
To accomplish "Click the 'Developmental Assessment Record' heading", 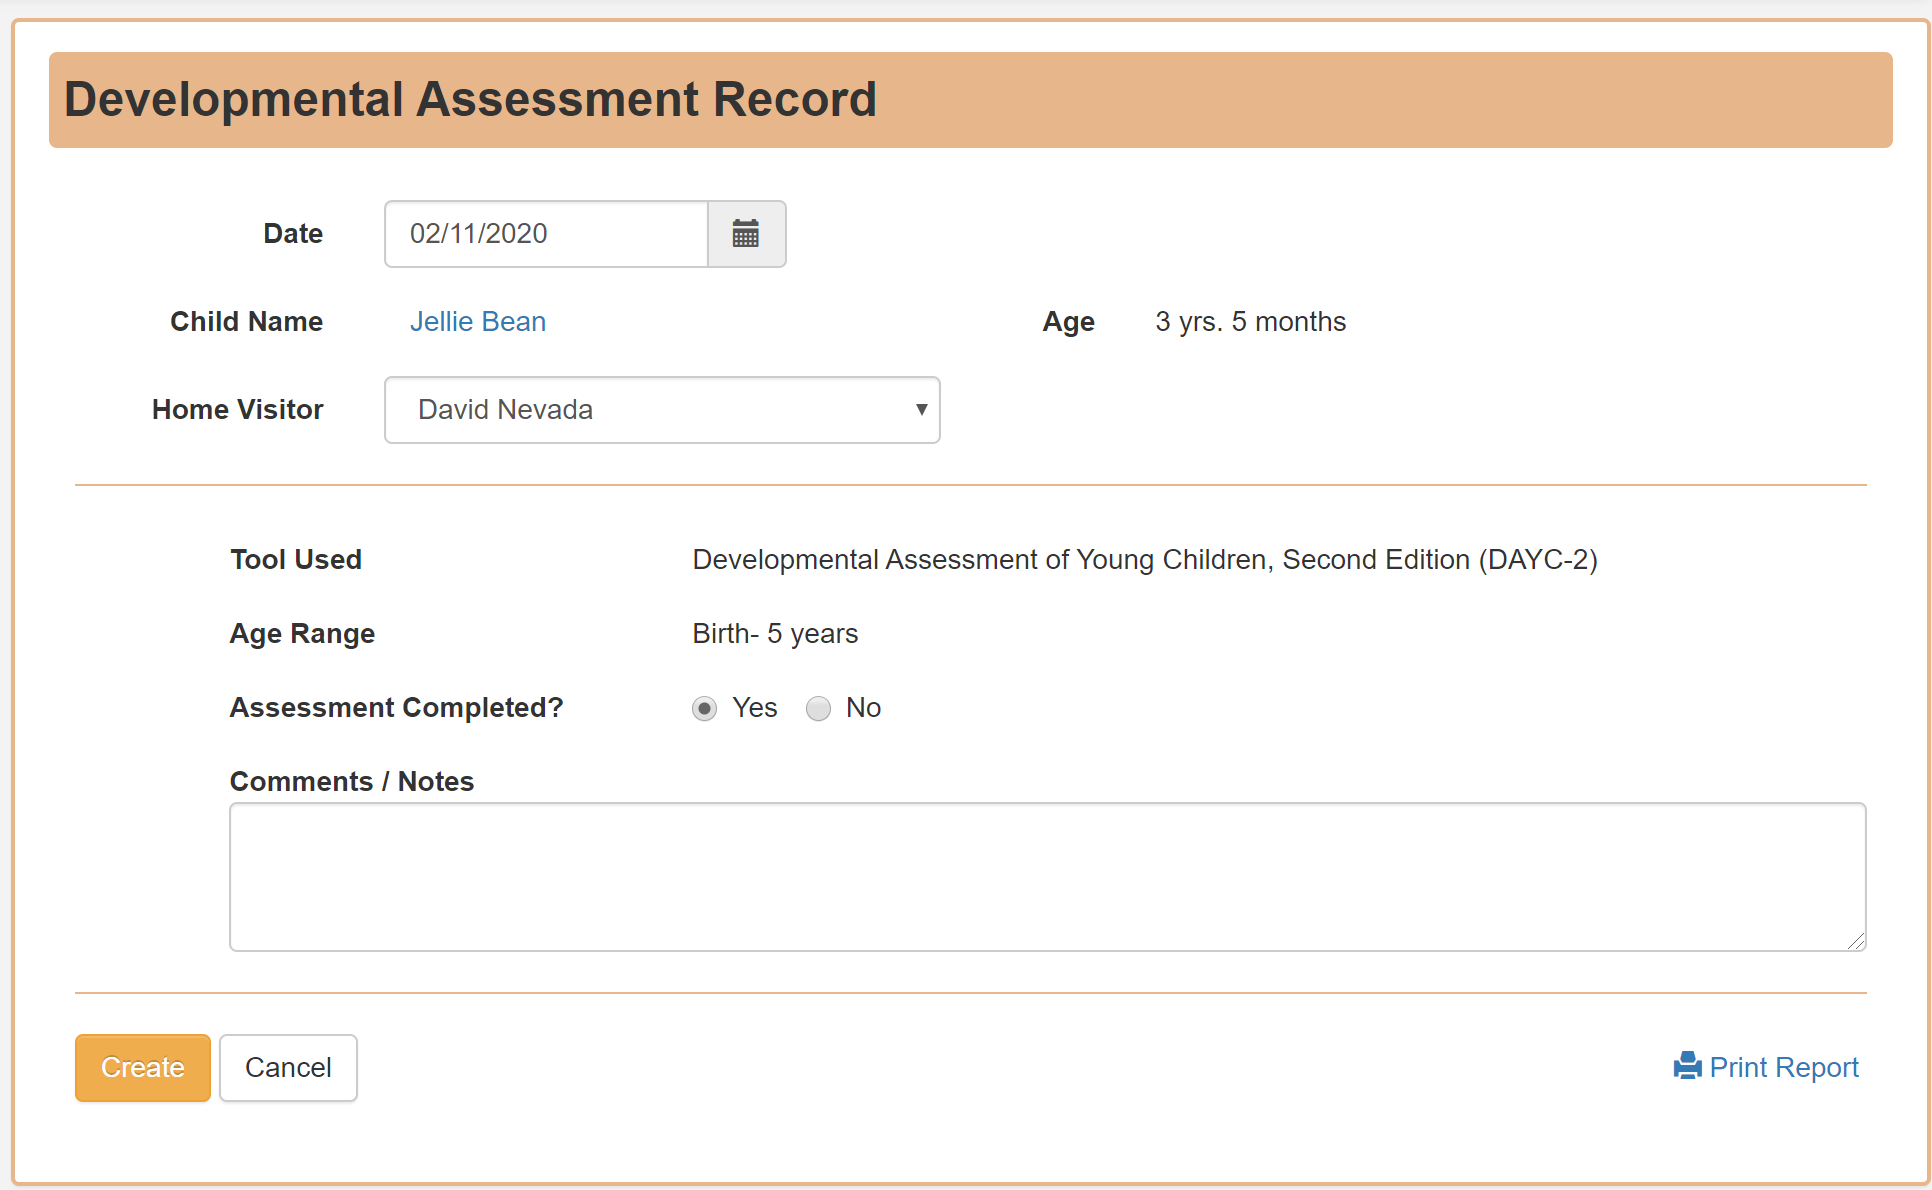I will 470,100.
